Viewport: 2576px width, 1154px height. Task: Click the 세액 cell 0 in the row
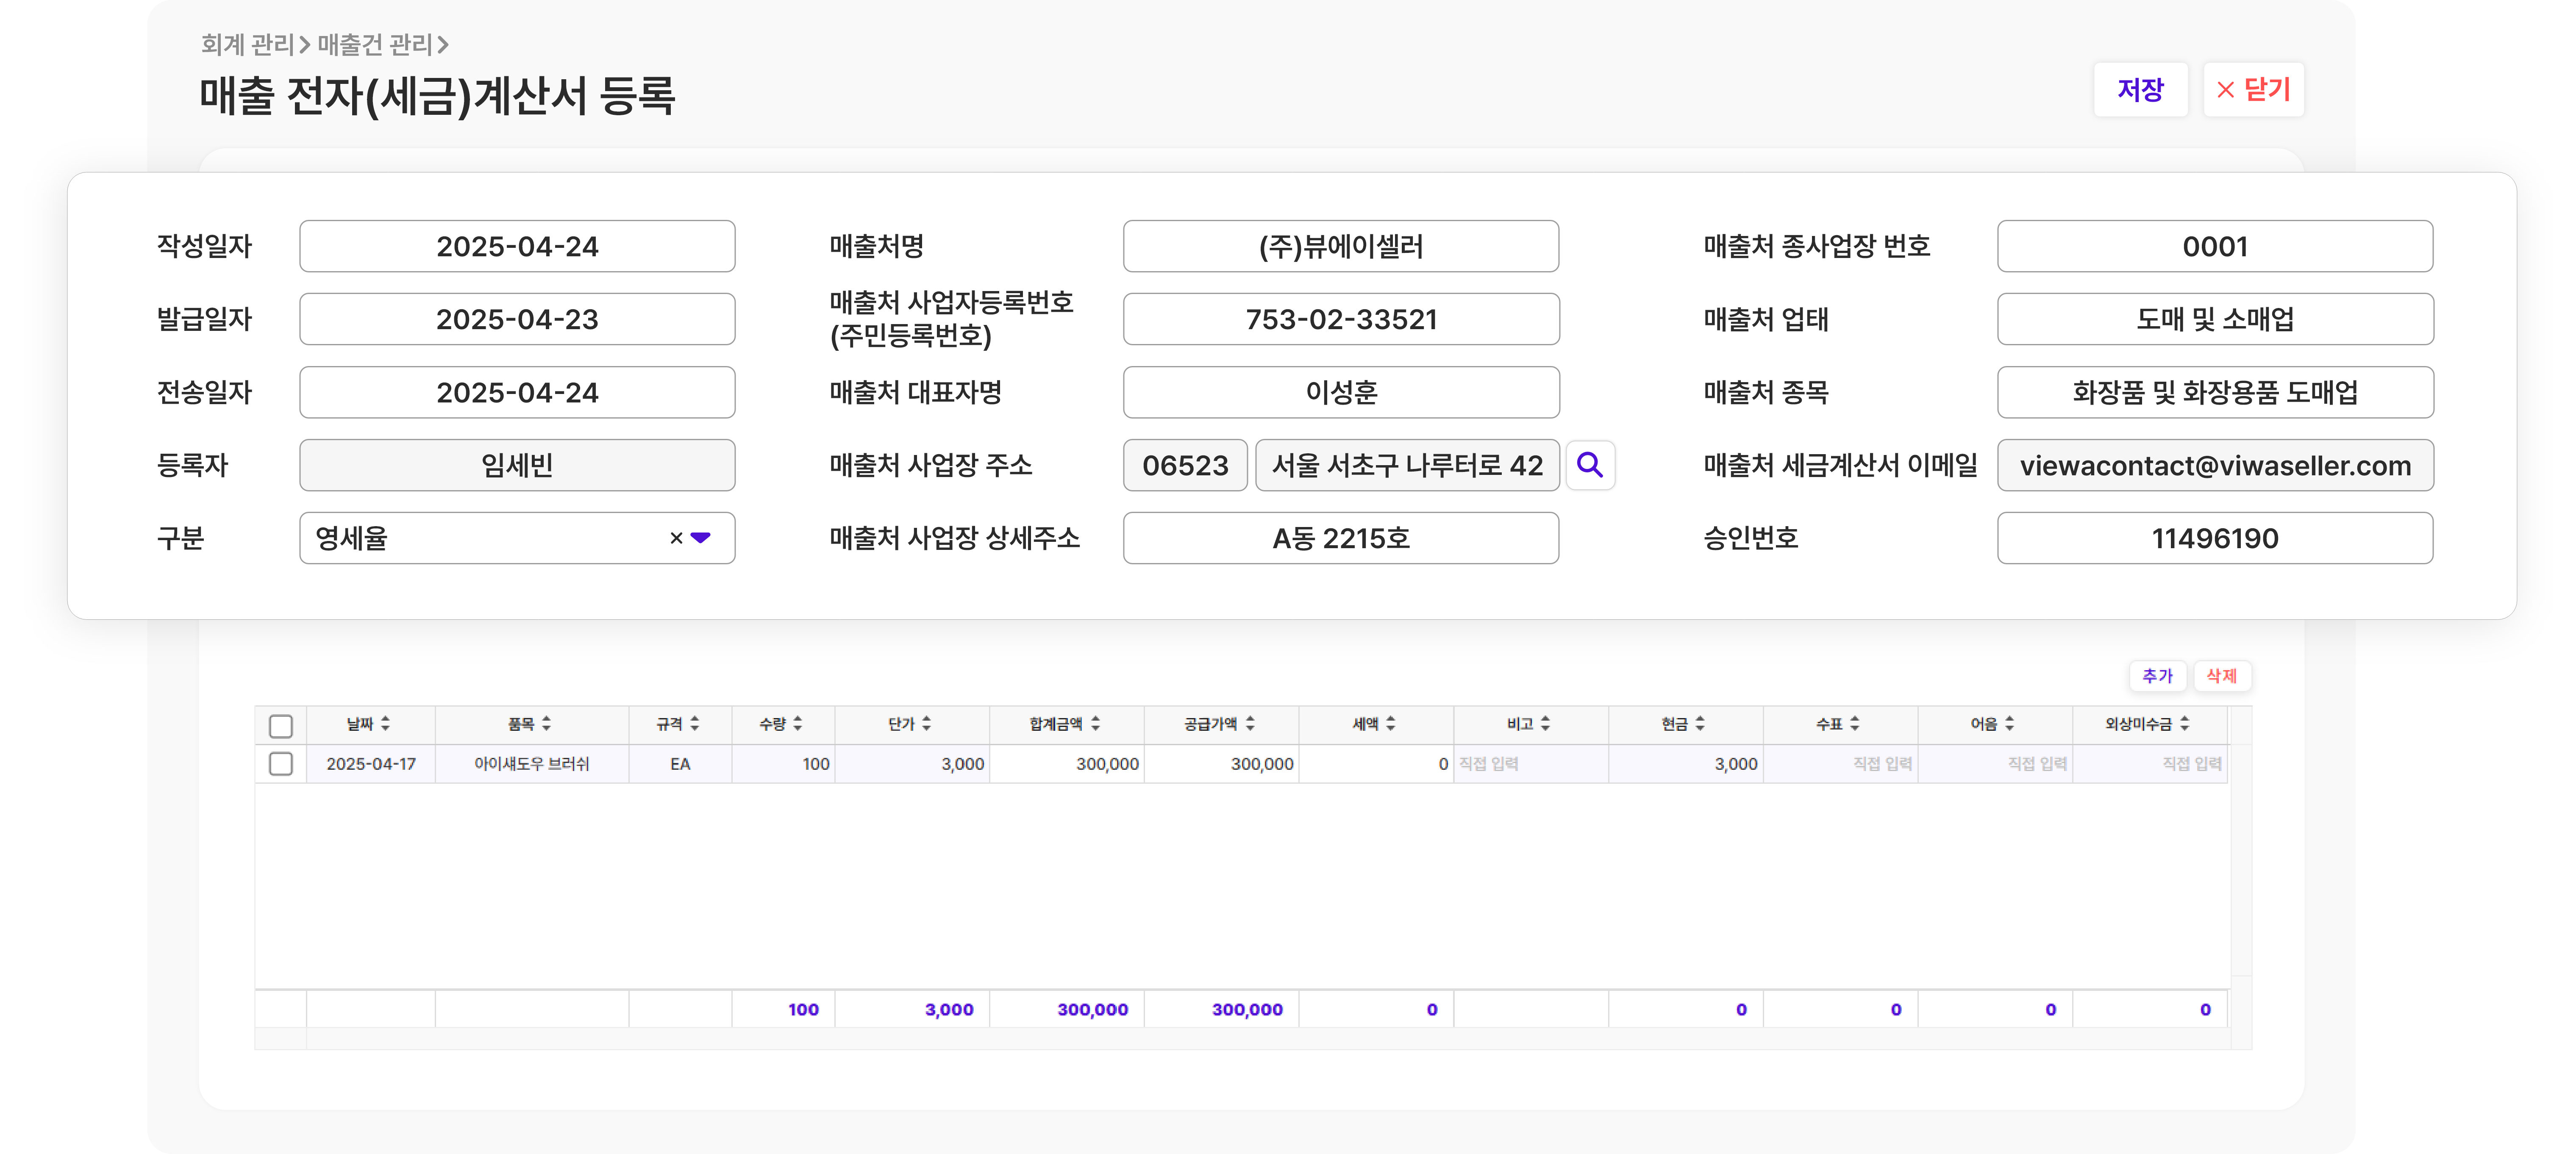[x=1376, y=764]
